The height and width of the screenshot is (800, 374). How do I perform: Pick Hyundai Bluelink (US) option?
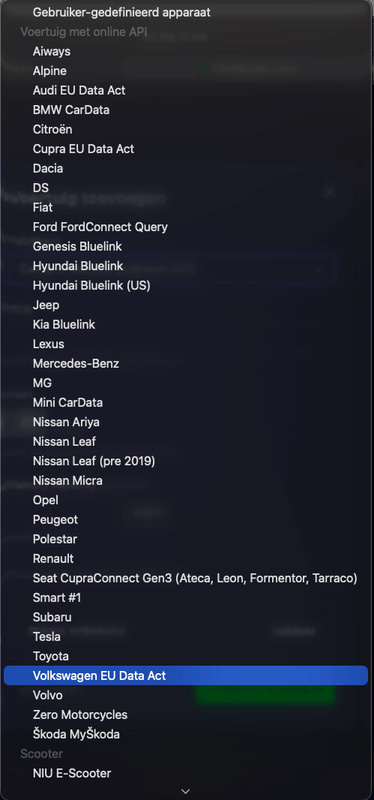click(186, 285)
